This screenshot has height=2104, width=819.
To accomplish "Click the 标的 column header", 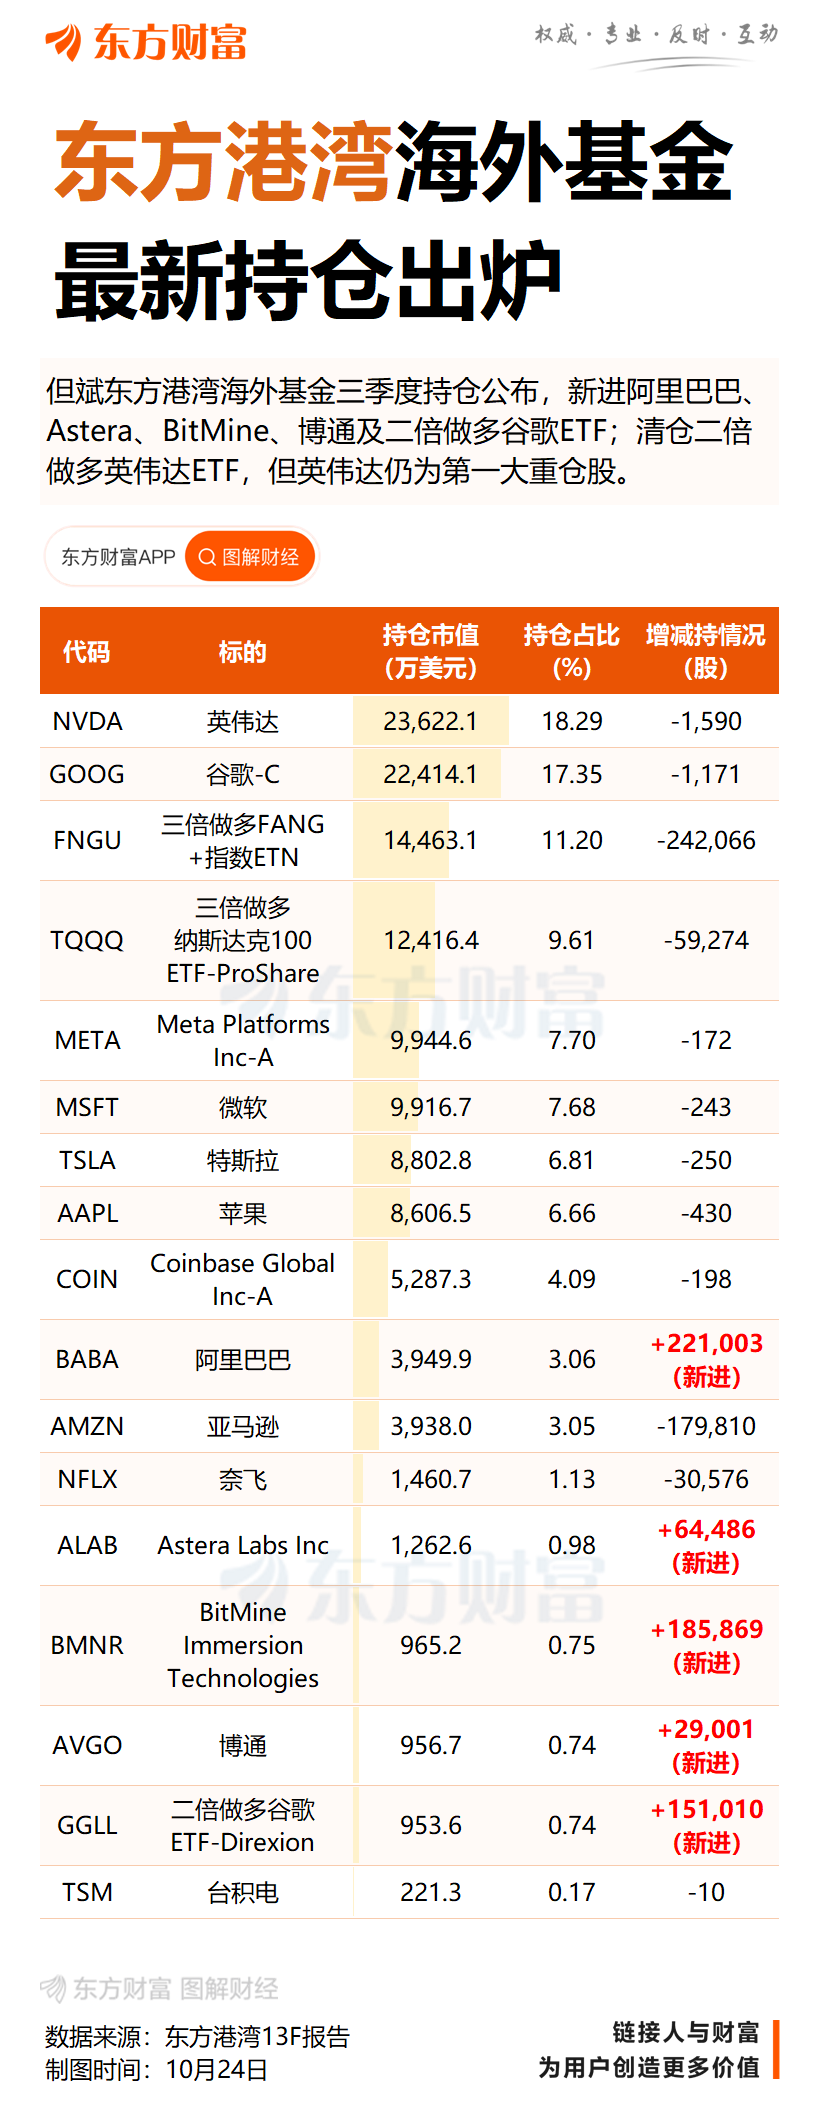I will [x=243, y=652].
